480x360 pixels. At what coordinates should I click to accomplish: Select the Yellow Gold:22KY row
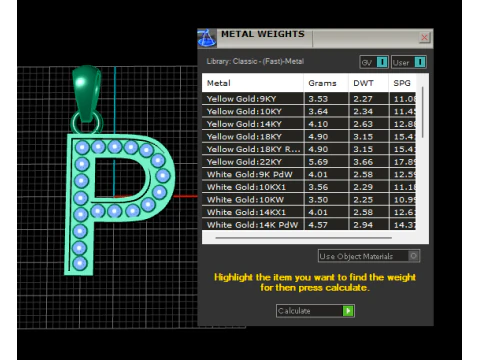[309, 162]
